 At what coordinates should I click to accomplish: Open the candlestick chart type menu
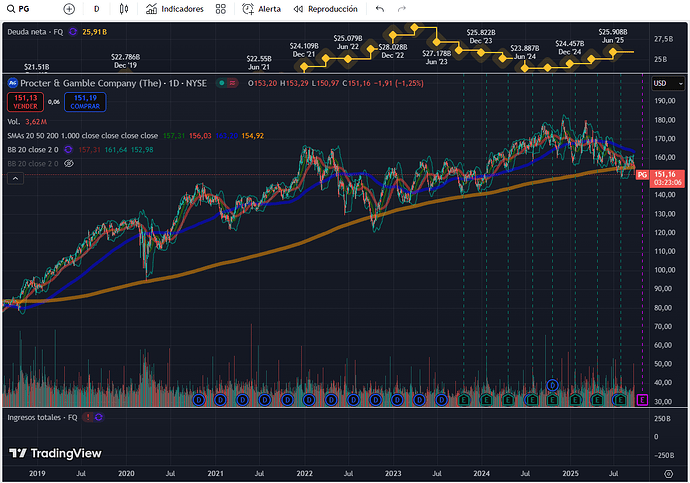click(124, 9)
